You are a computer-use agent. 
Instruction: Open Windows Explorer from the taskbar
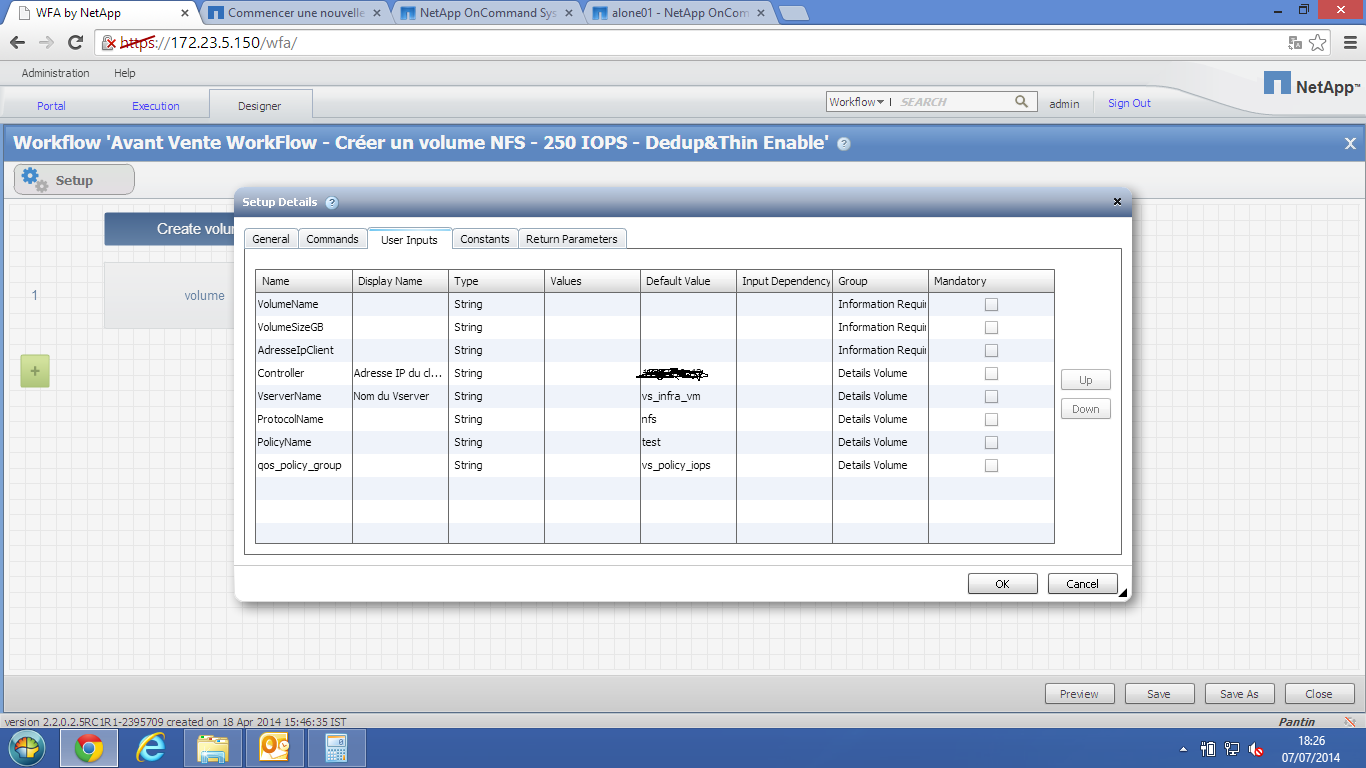click(x=213, y=748)
